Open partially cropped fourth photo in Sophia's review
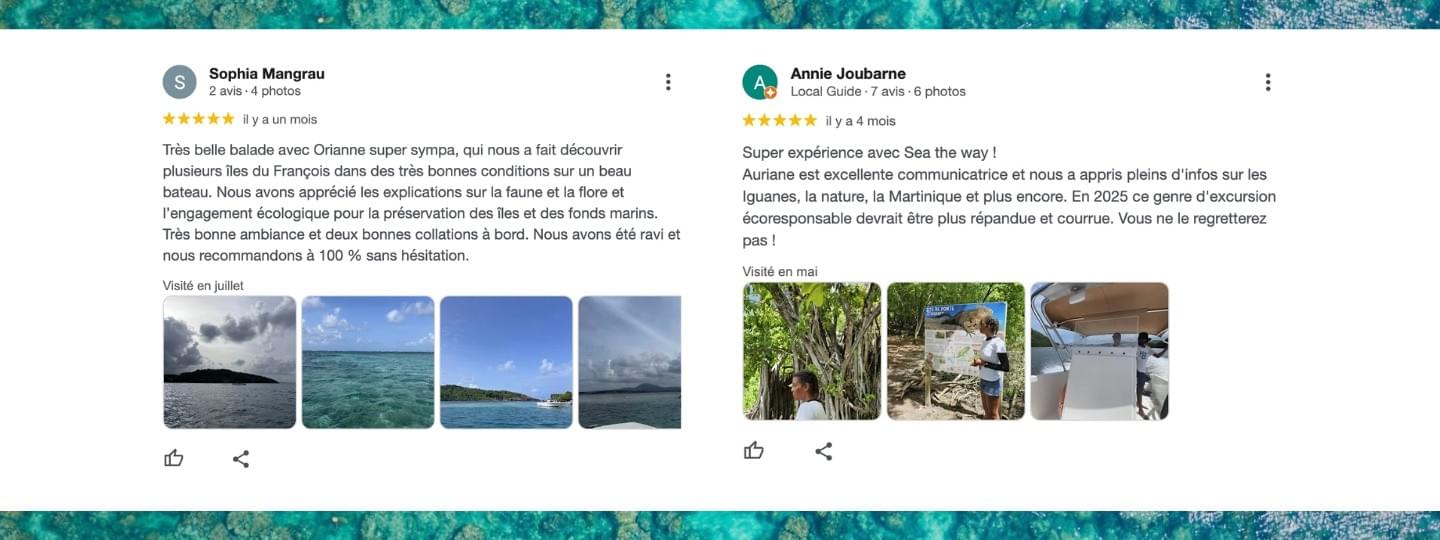The width and height of the screenshot is (1440, 540). coord(630,362)
